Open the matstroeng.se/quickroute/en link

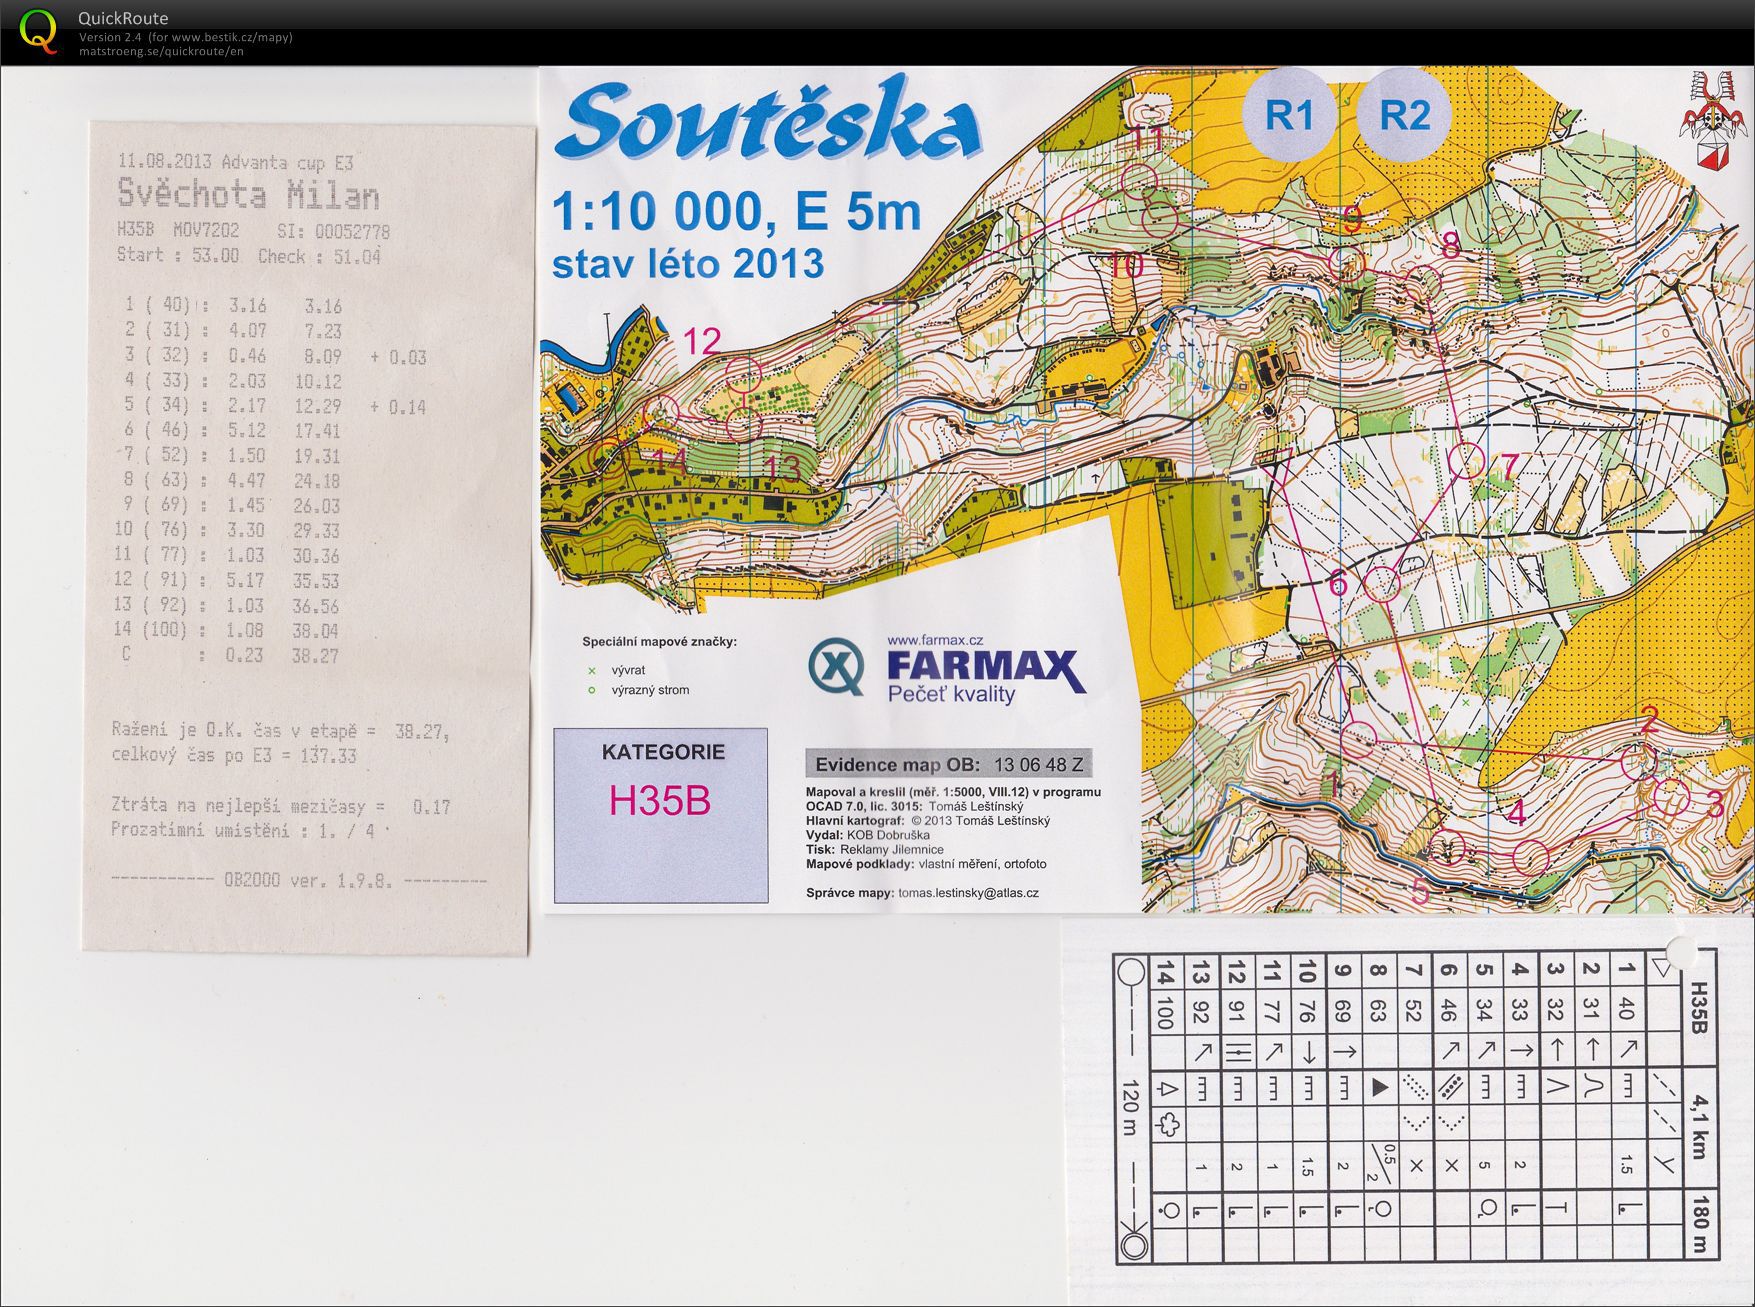tap(161, 51)
